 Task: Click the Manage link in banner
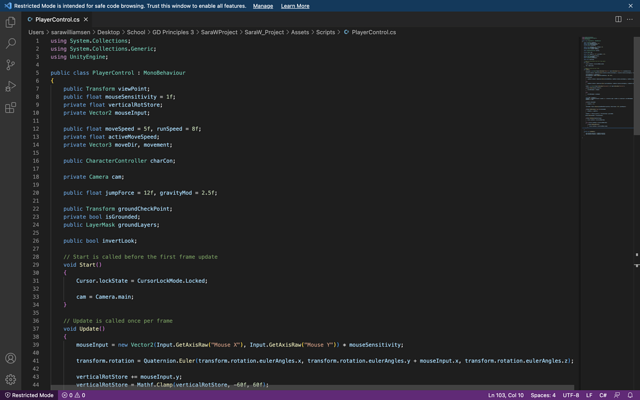tap(263, 6)
